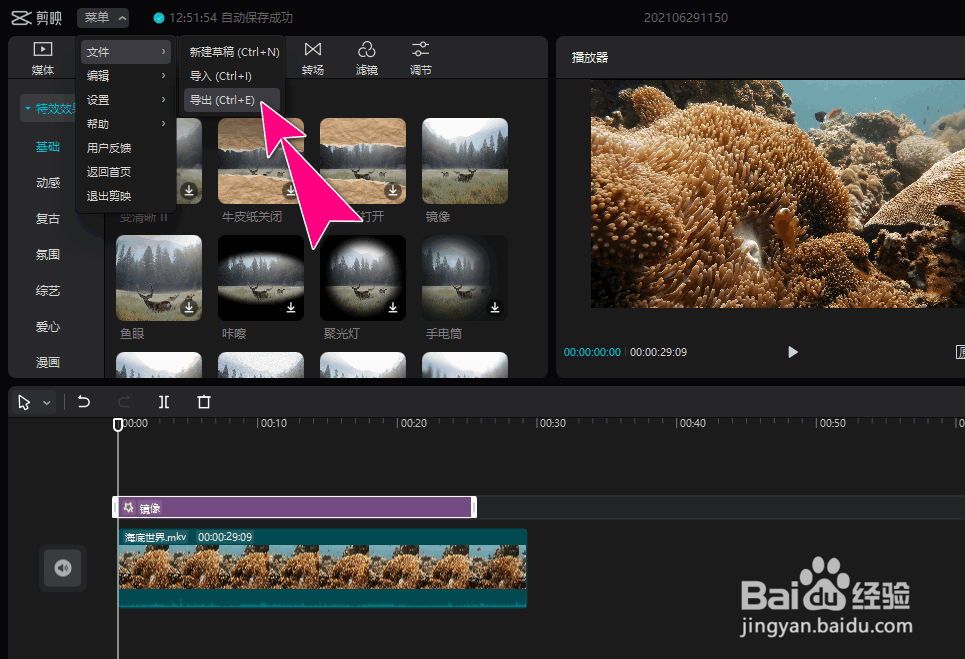Select the purple 镜像 effect clip
Viewport: 965px width, 659px height.
pos(294,507)
